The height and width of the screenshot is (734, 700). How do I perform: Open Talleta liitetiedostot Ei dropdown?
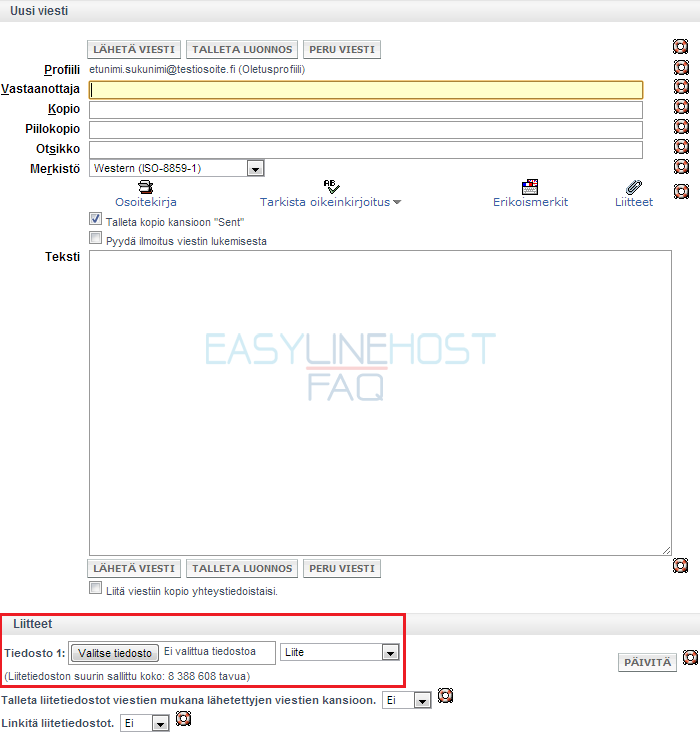click(406, 700)
